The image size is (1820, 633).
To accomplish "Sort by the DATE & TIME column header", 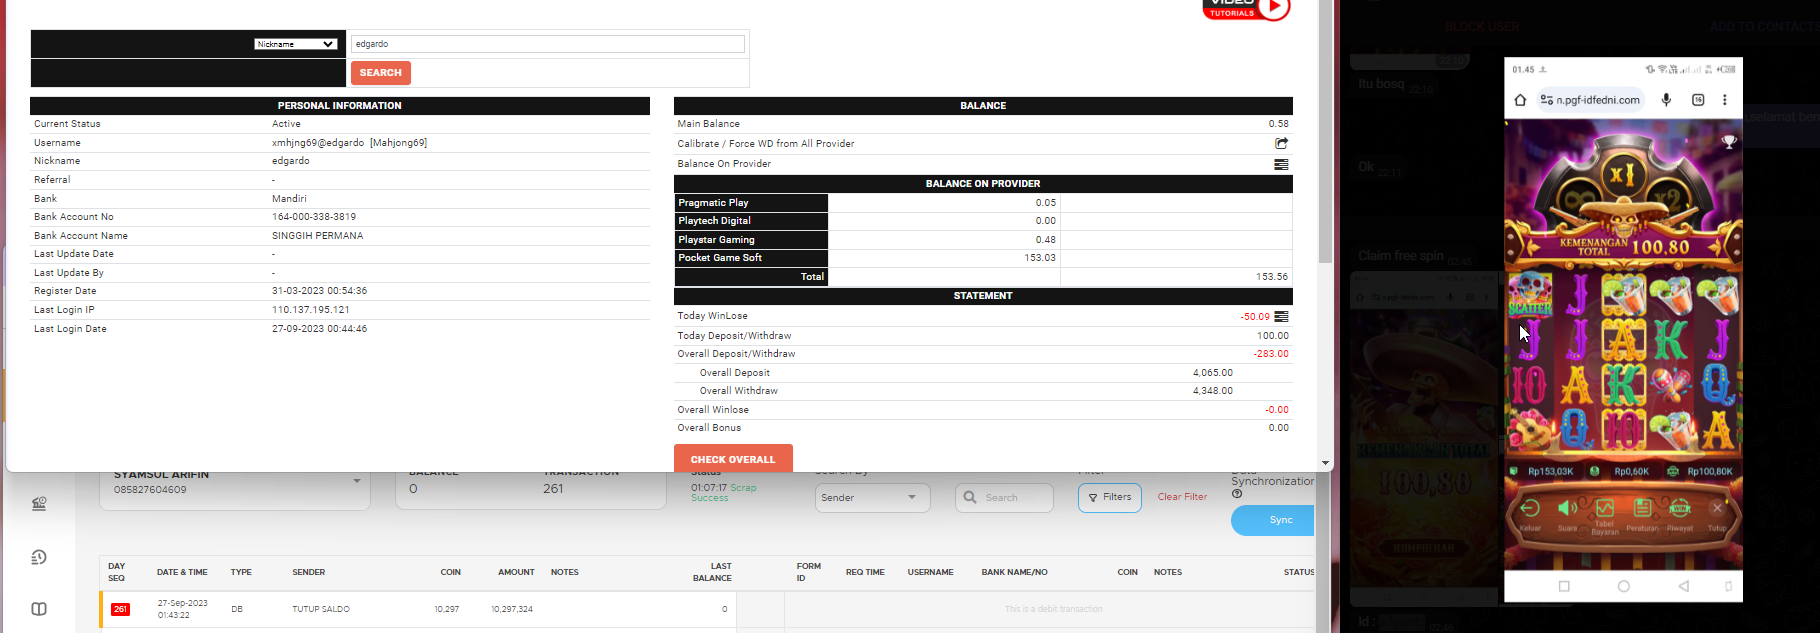I will tap(182, 573).
